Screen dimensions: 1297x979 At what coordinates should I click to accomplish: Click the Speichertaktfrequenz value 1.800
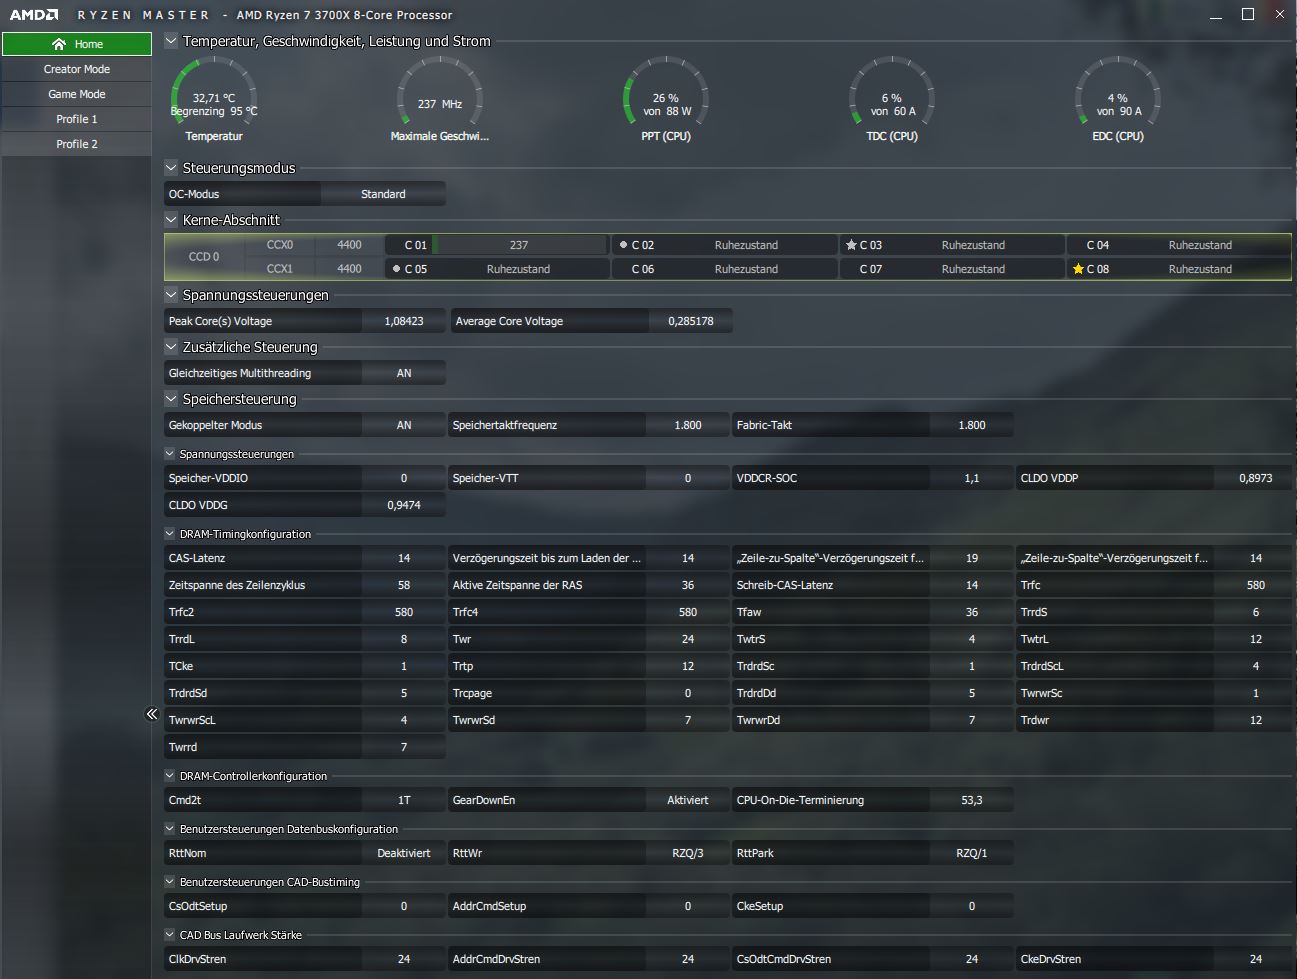(688, 425)
